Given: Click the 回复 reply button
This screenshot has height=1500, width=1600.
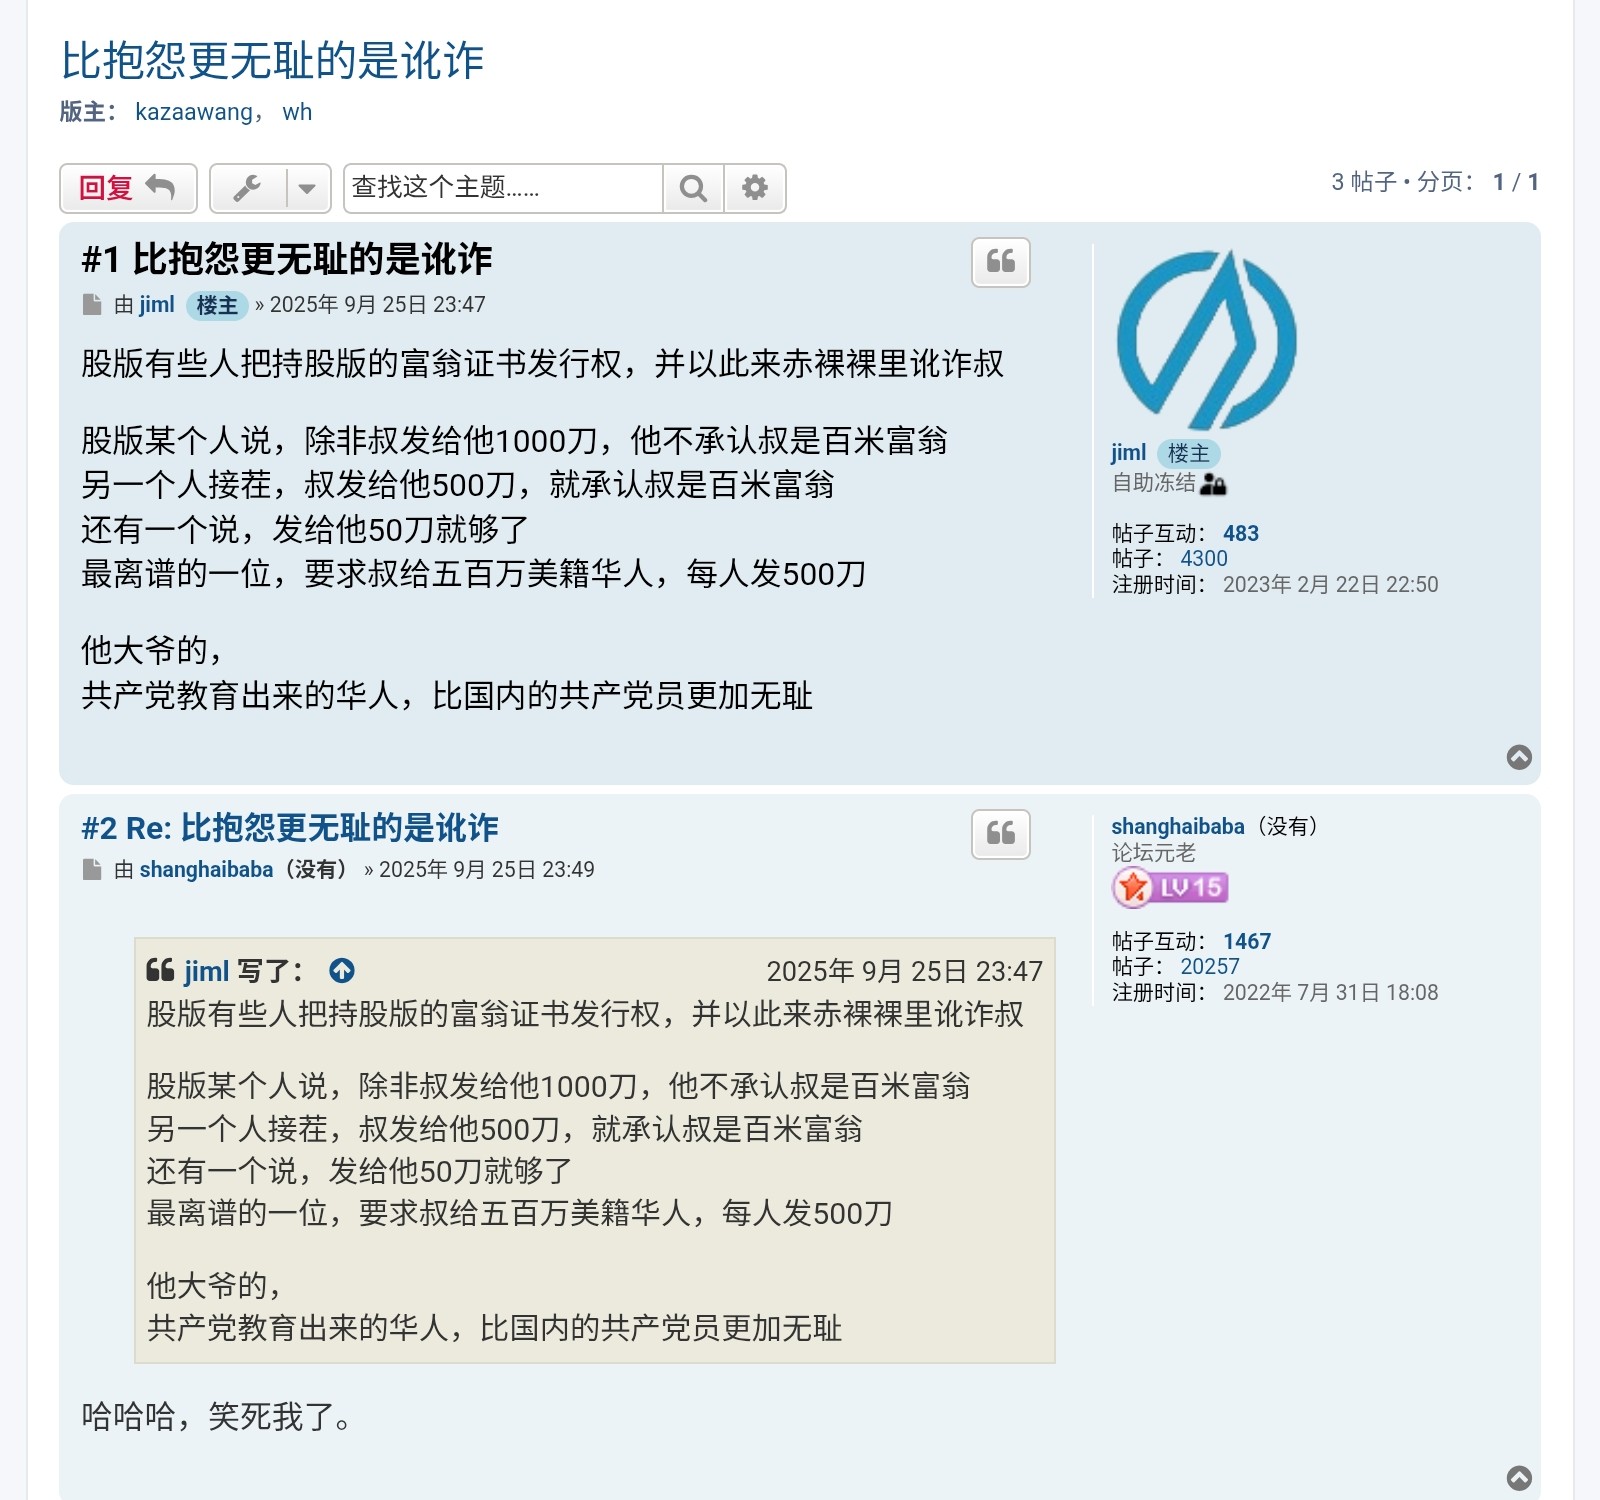Looking at the screenshot, I should click(x=128, y=188).
